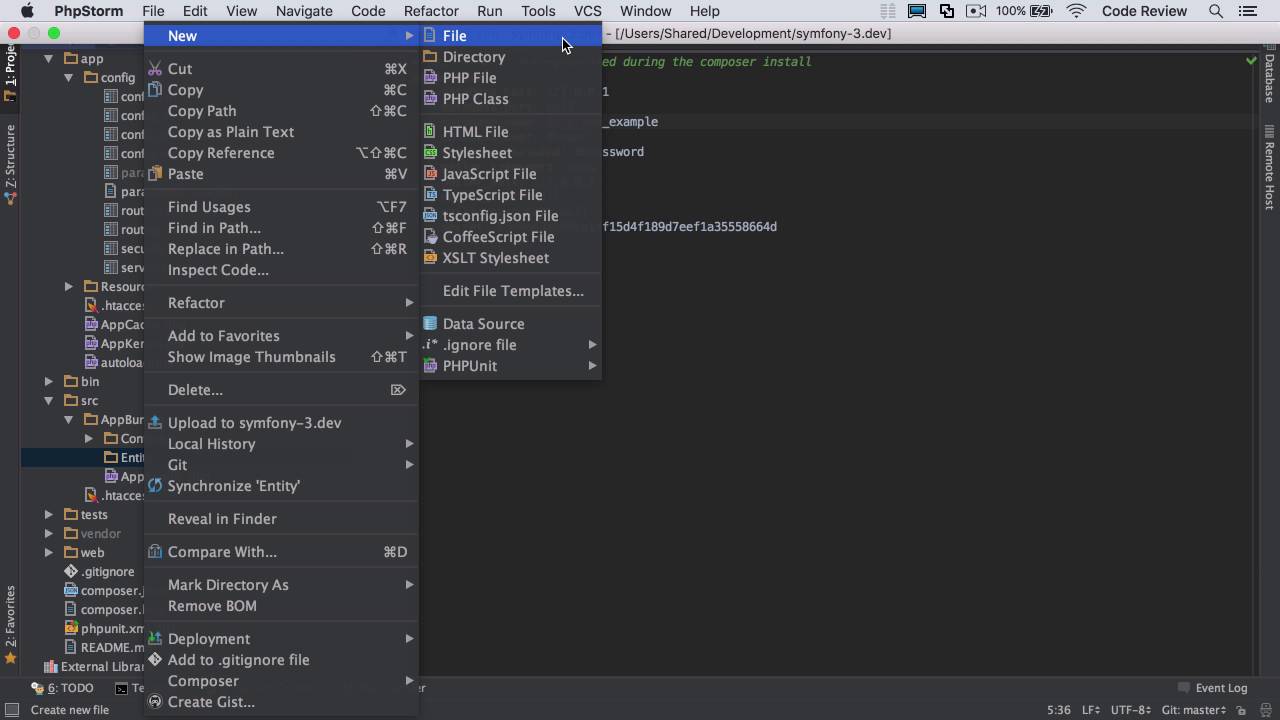Click the tool windows toggle icon in status bar
1280x720 pixels.
click(x=11, y=710)
